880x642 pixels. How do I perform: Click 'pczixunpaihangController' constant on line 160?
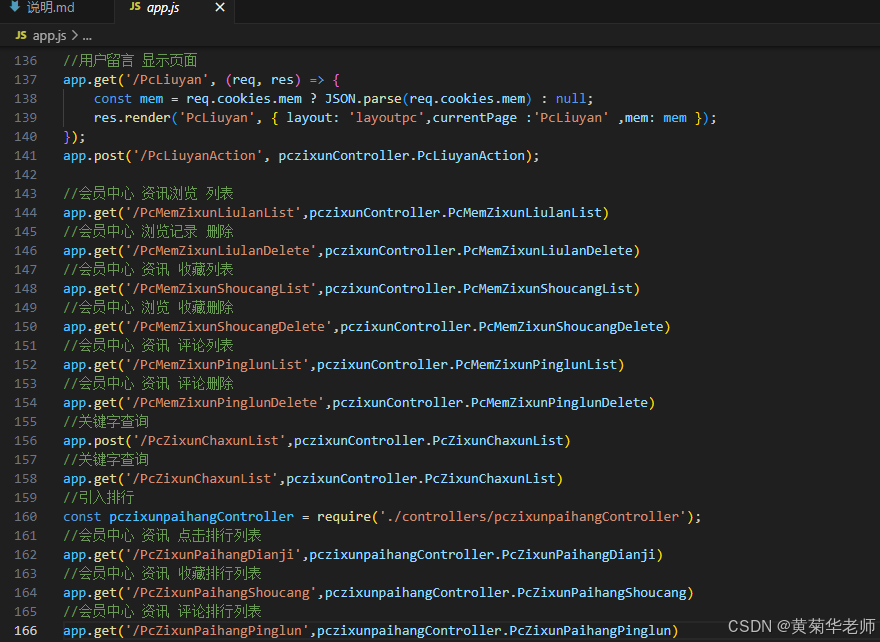tap(201, 517)
